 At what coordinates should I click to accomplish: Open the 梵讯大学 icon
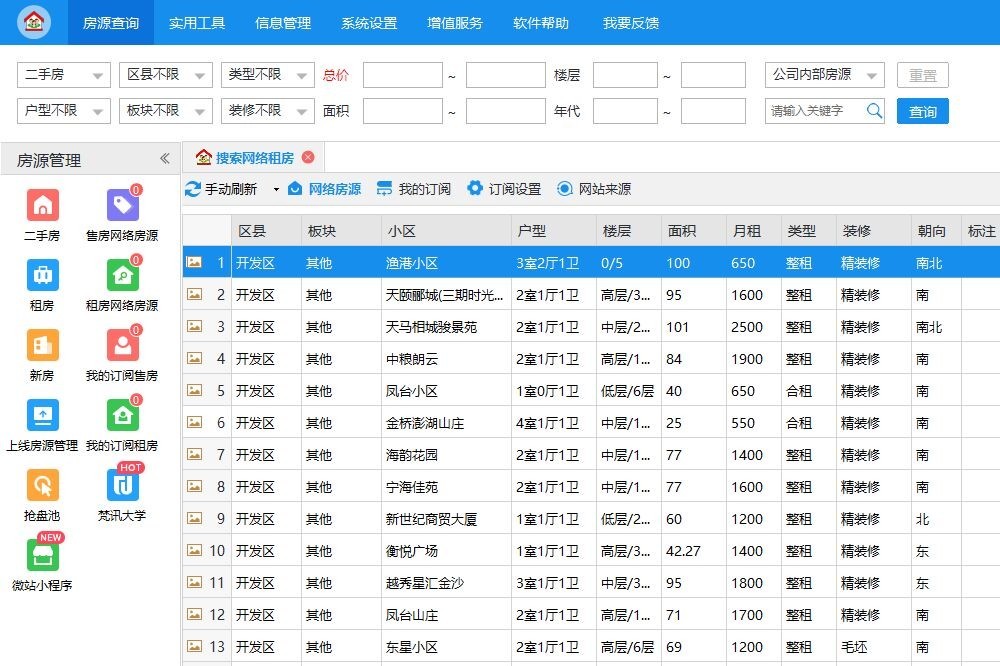click(122, 486)
